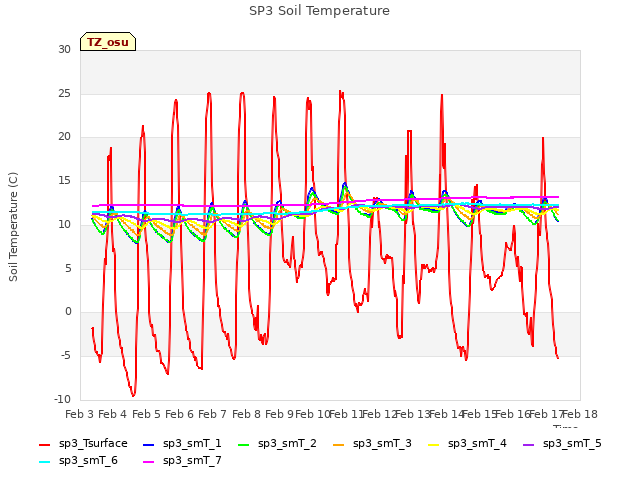Click the -10 y-axis tick label
The width and height of the screenshot is (640, 480).
(x=63, y=399)
